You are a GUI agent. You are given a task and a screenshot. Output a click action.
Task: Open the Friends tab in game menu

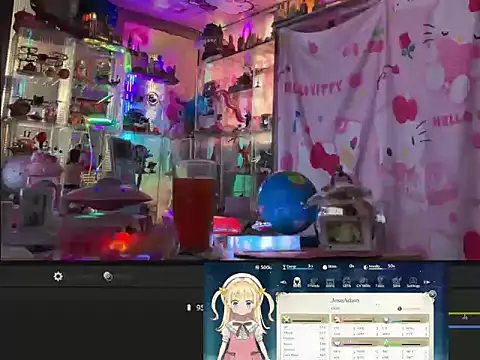click(x=313, y=283)
